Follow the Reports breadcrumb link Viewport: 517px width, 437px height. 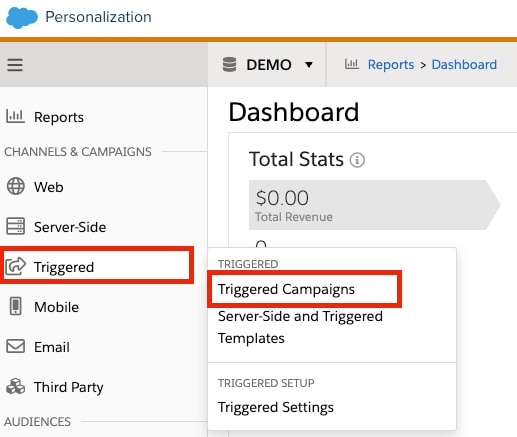(x=391, y=65)
